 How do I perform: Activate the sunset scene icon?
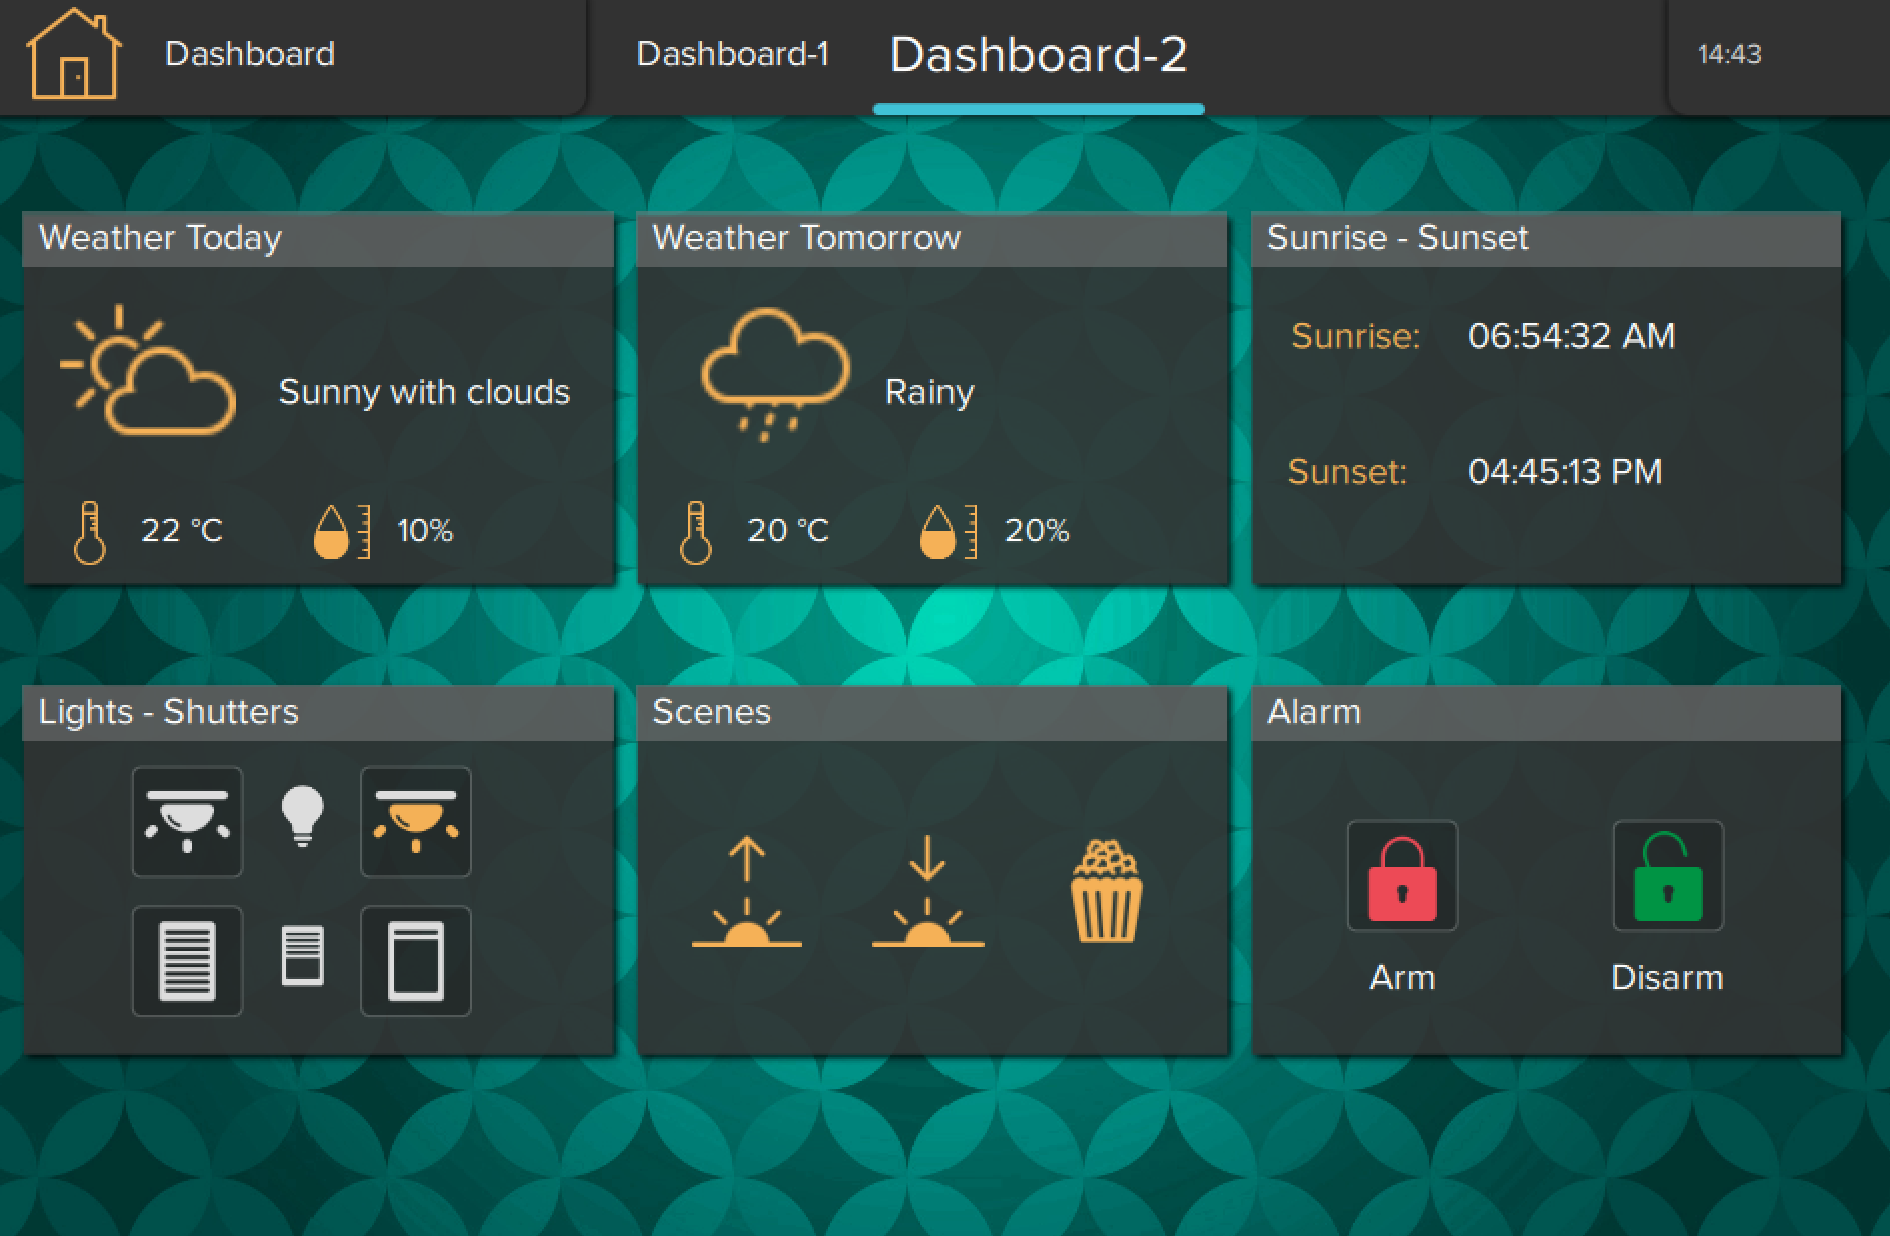point(927,892)
